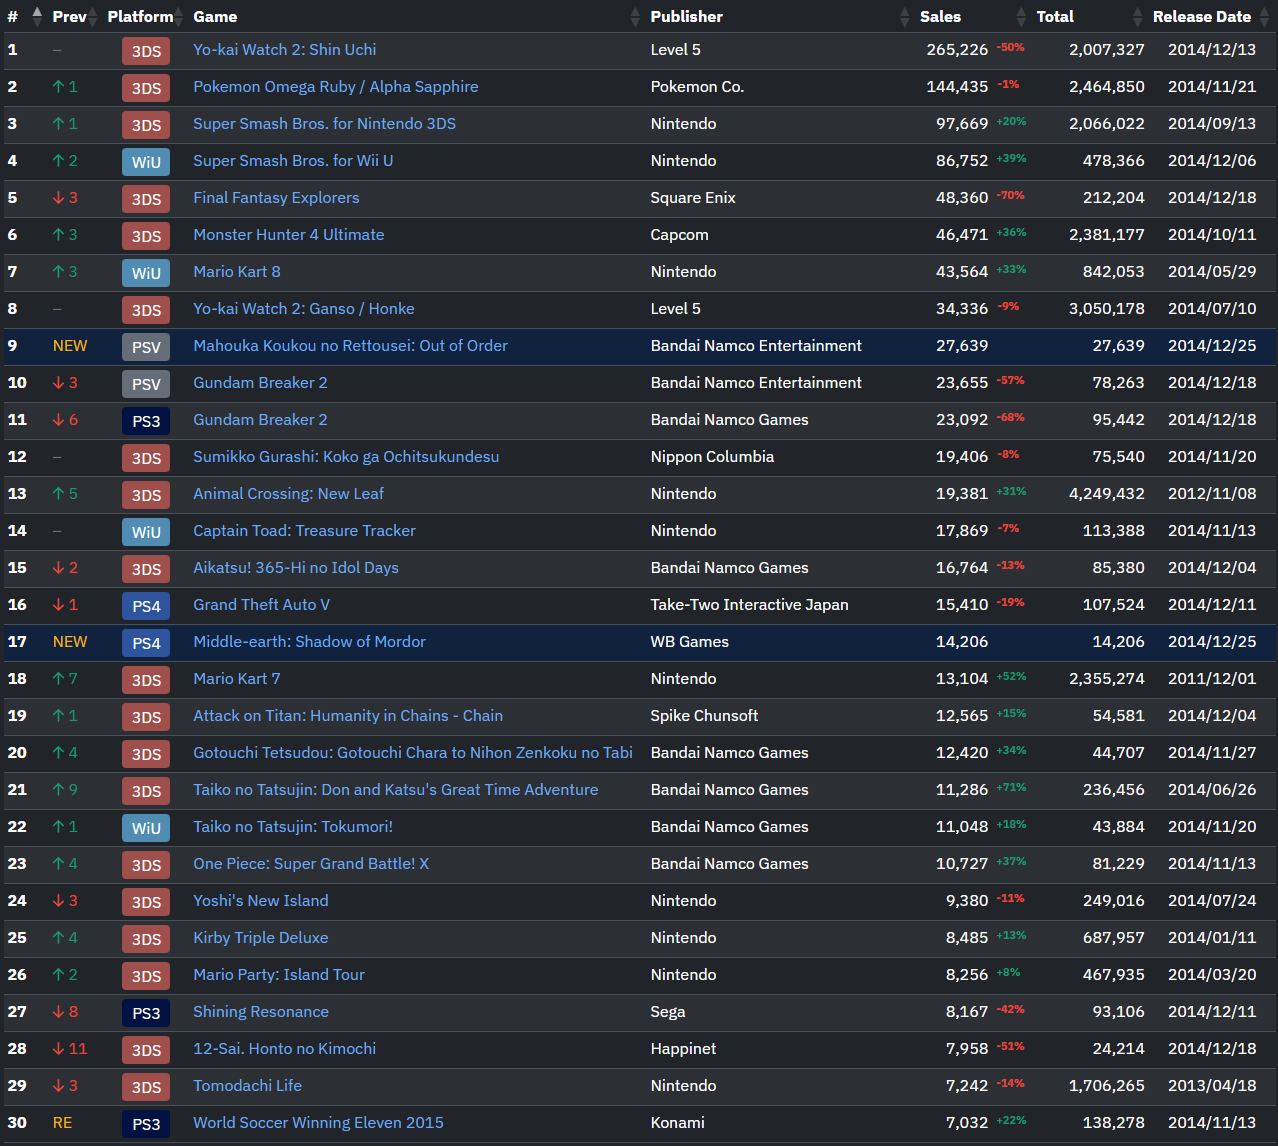Open Gotouchi Tetsudou game link
Screen dimensions: 1278x1146
413,752
